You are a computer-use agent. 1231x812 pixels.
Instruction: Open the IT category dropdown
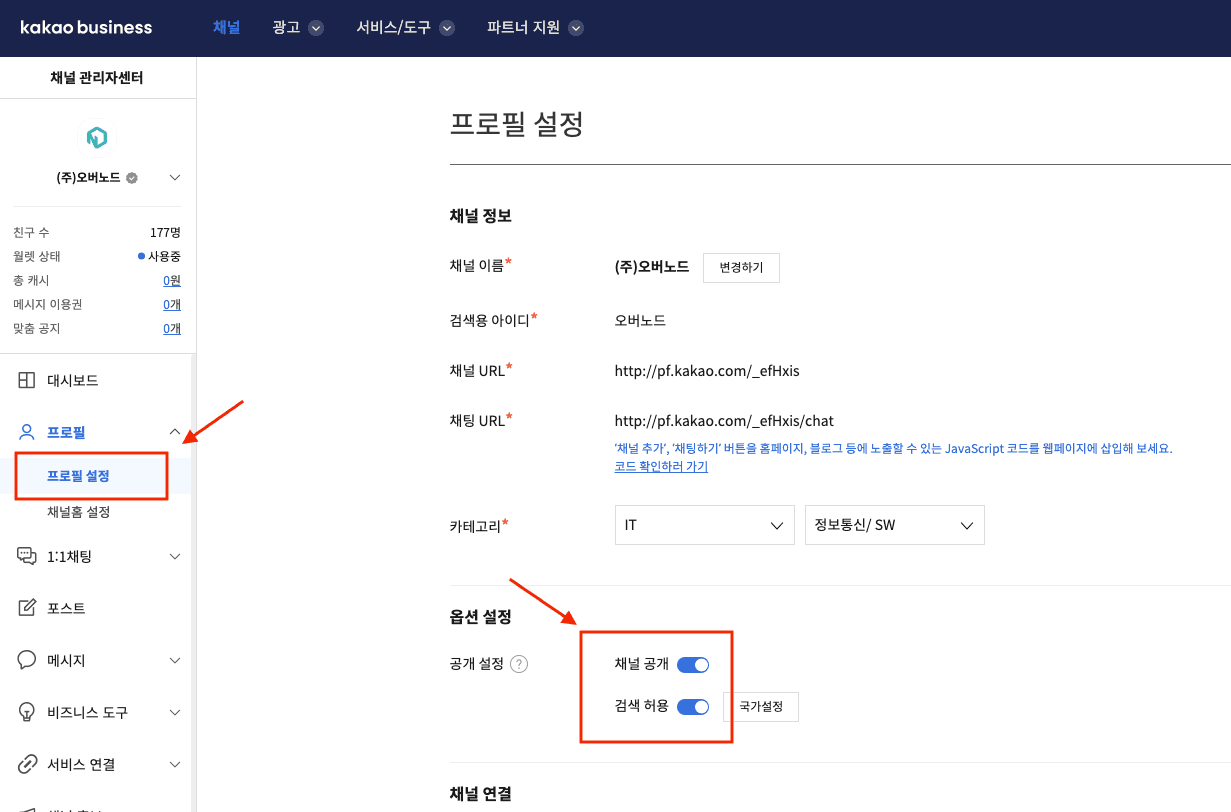coord(705,525)
